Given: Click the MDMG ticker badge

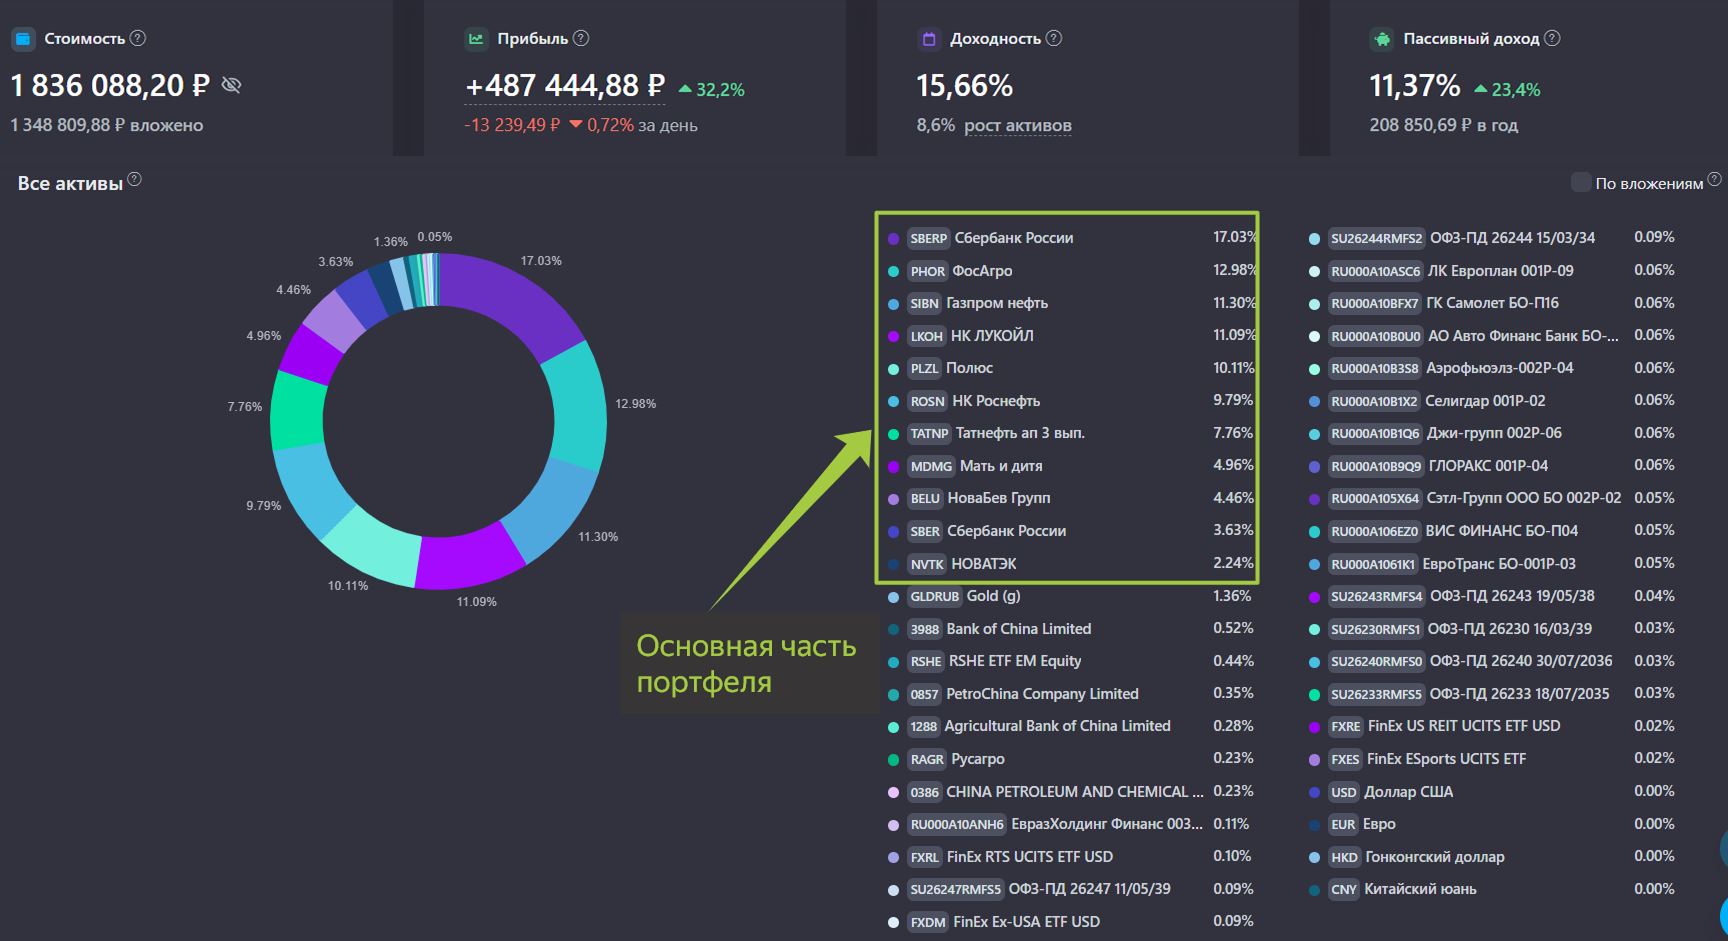Looking at the screenshot, I should tap(931, 466).
